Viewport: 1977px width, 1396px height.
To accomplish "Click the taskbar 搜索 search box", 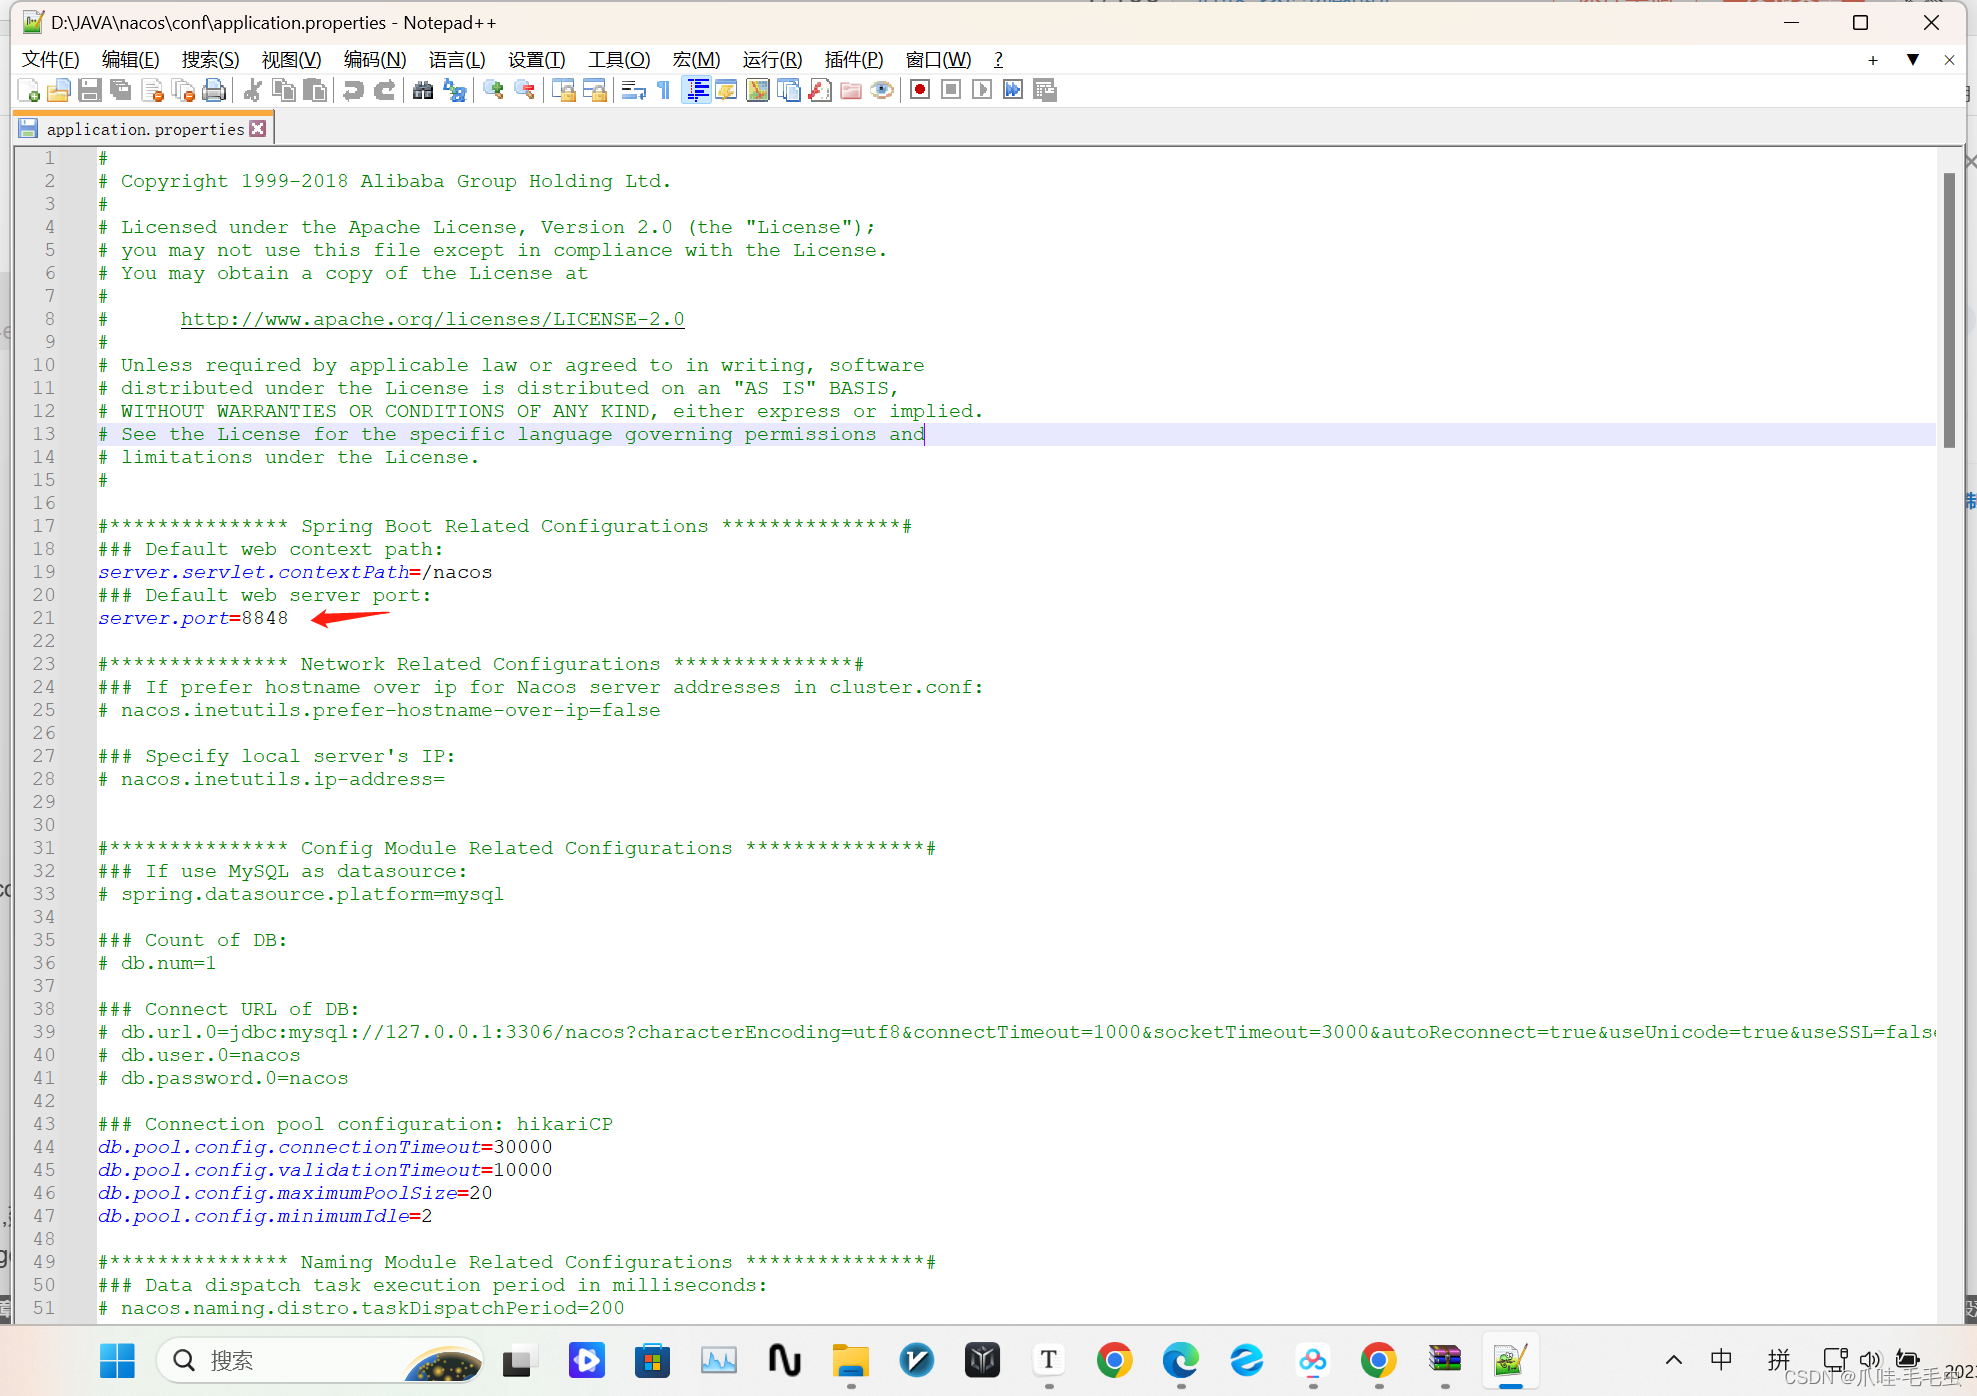I will point(321,1360).
